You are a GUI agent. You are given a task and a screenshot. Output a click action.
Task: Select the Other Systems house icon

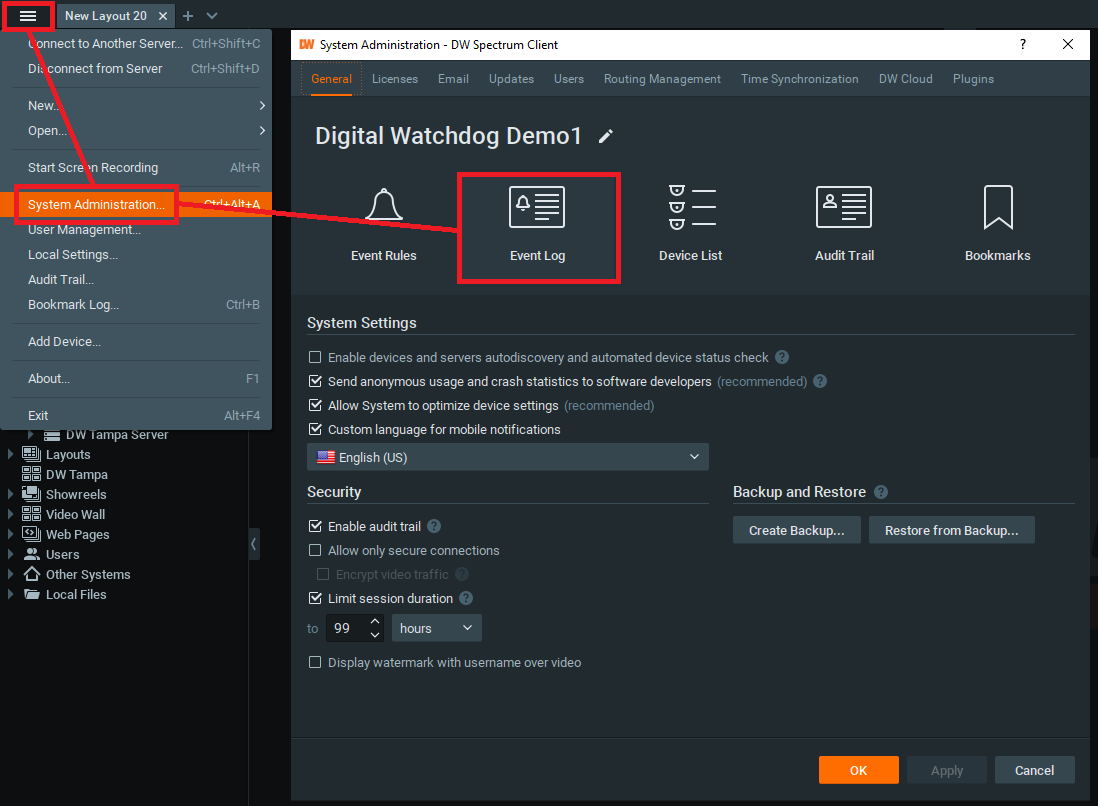pos(31,574)
